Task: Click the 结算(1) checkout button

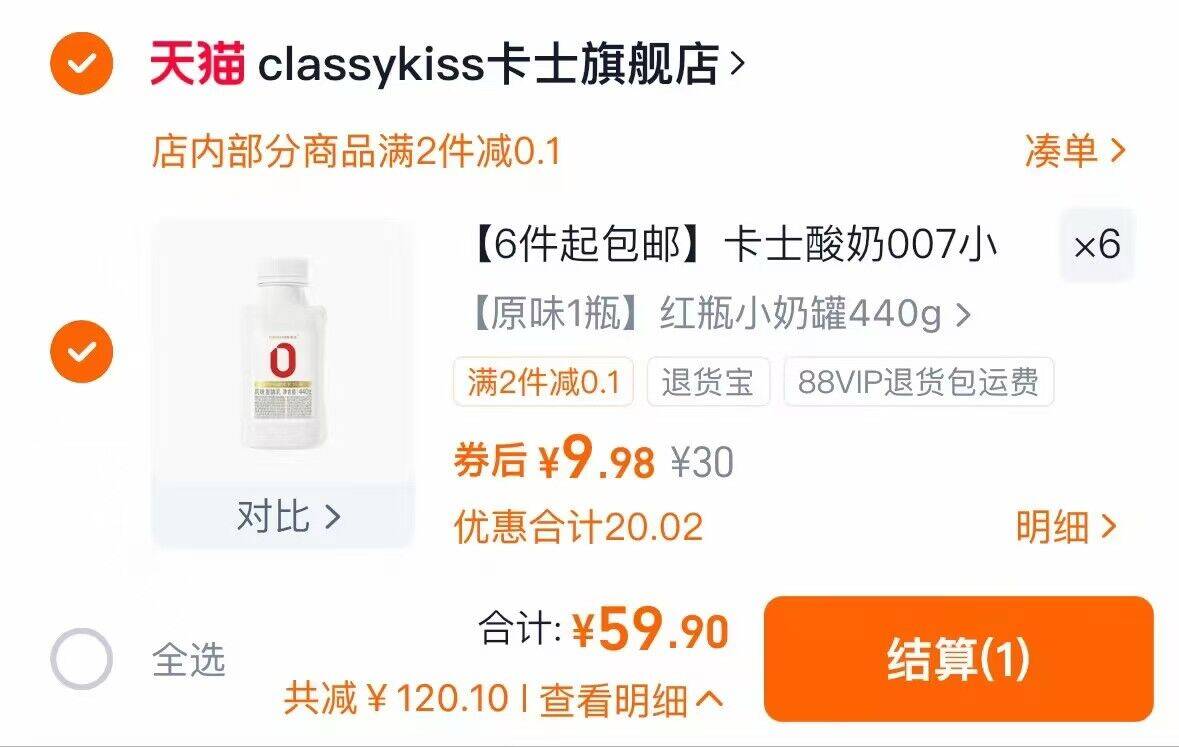Action: [958, 659]
